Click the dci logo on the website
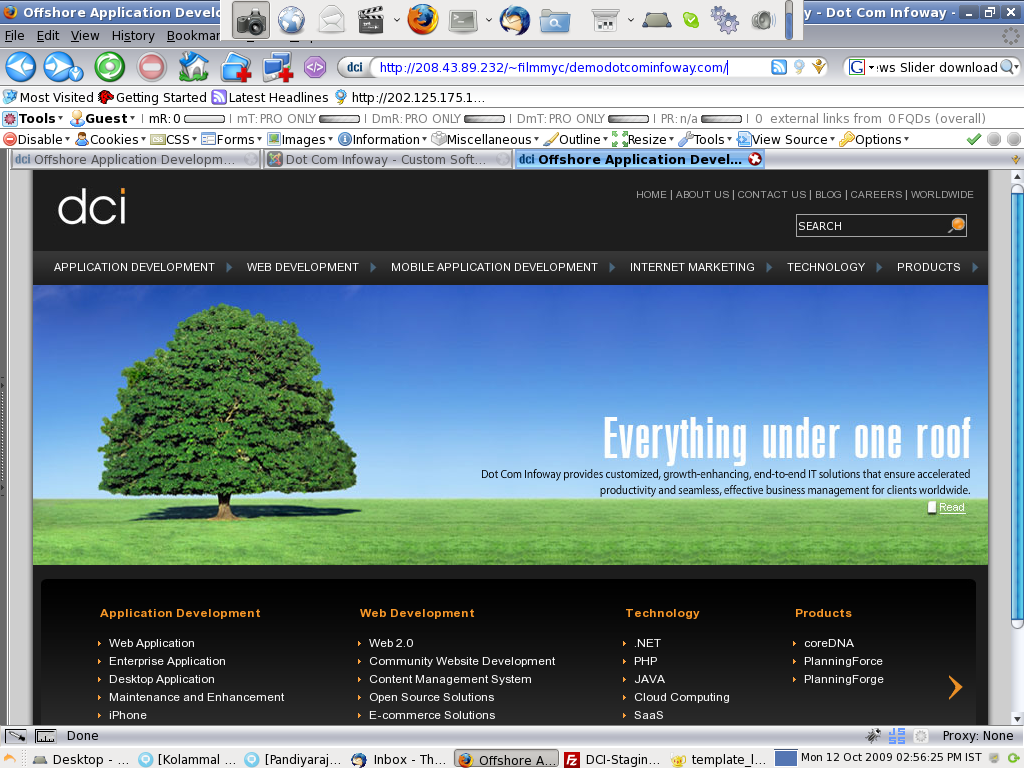This screenshot has height=768, width=1024. click(x=92, y=206)
